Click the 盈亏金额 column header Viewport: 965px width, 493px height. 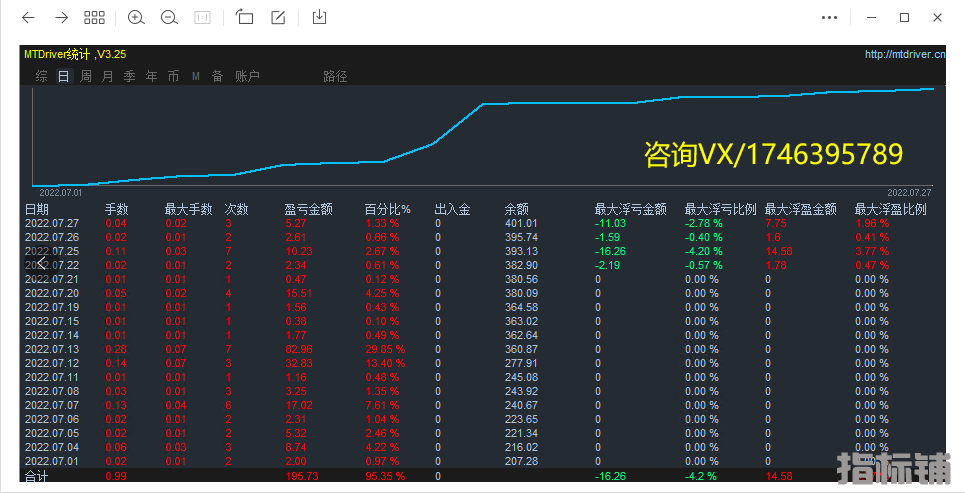tap(308, 209)
